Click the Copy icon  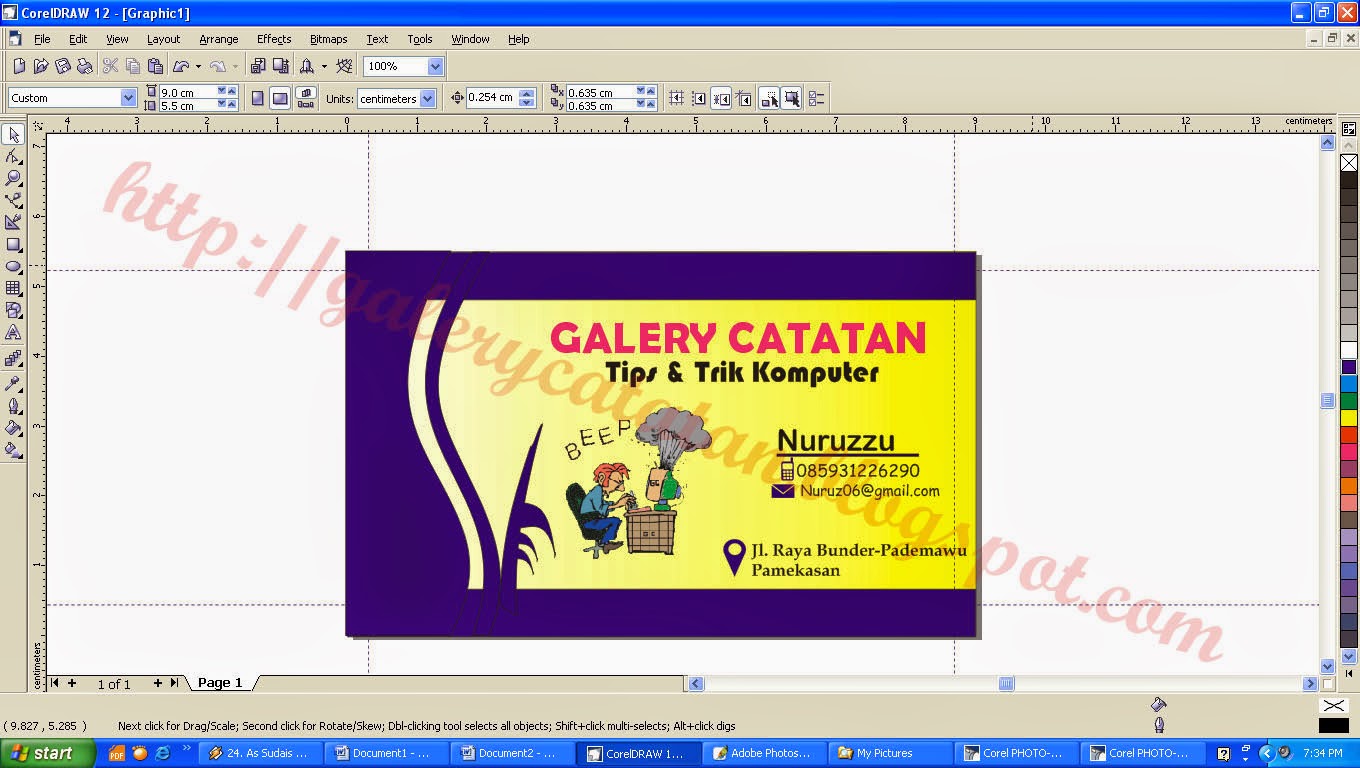click(132, 66)
